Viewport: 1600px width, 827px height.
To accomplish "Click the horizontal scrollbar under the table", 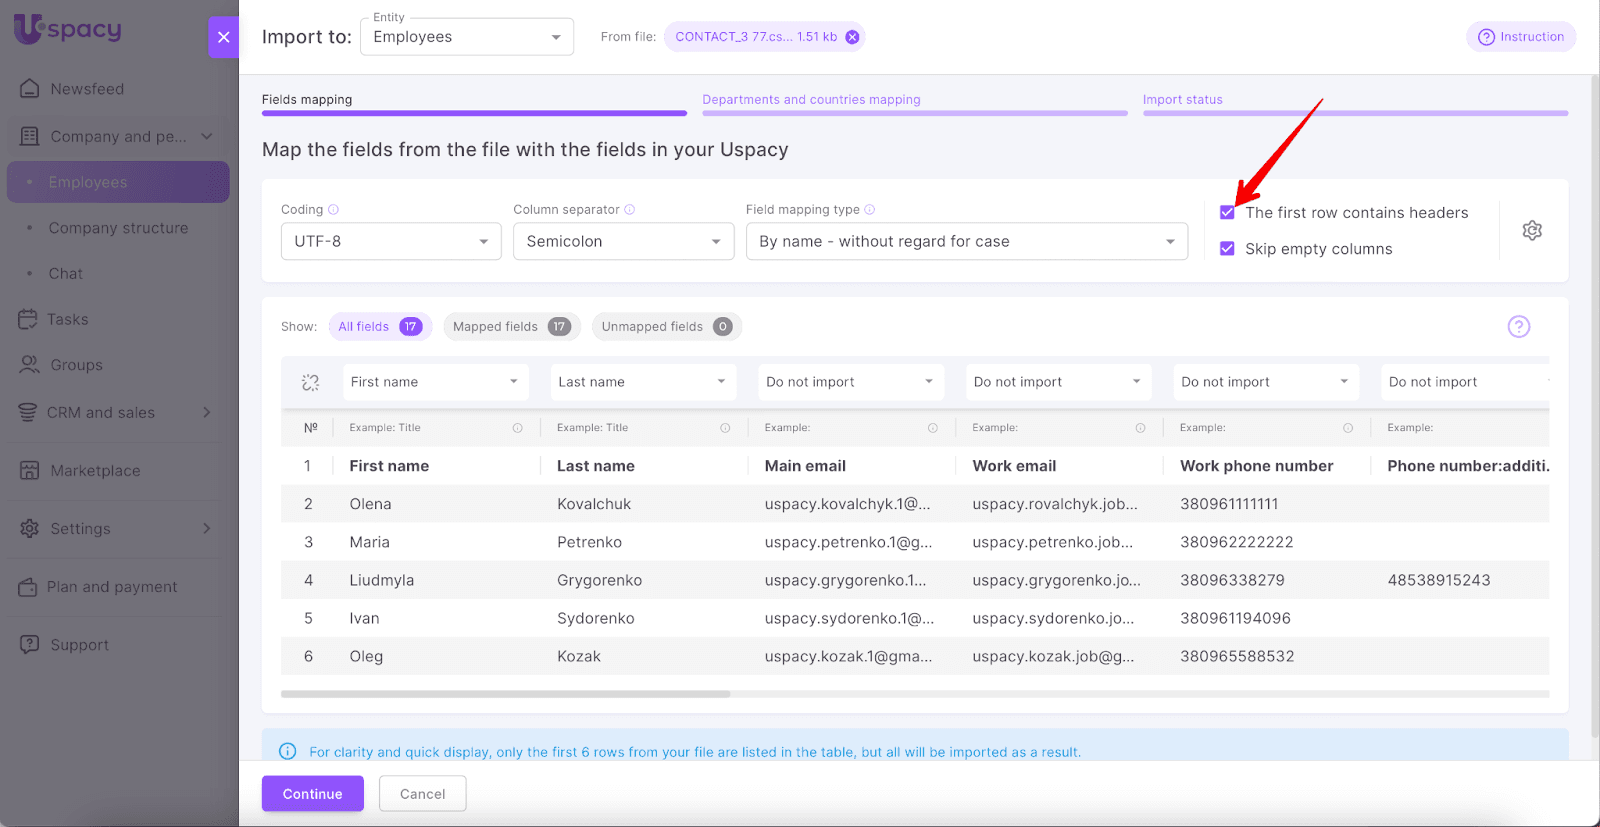I will (x=505, y=694).
